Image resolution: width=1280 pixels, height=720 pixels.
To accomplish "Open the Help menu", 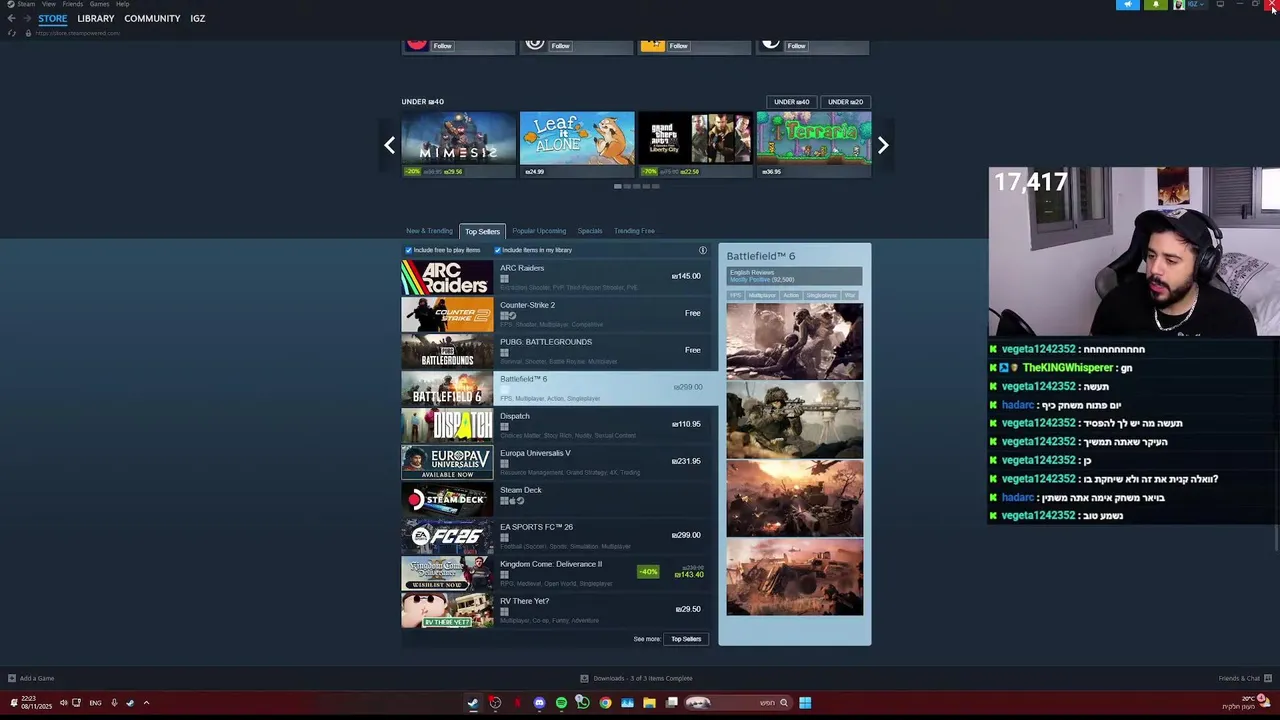I will [x=122, y=4].
